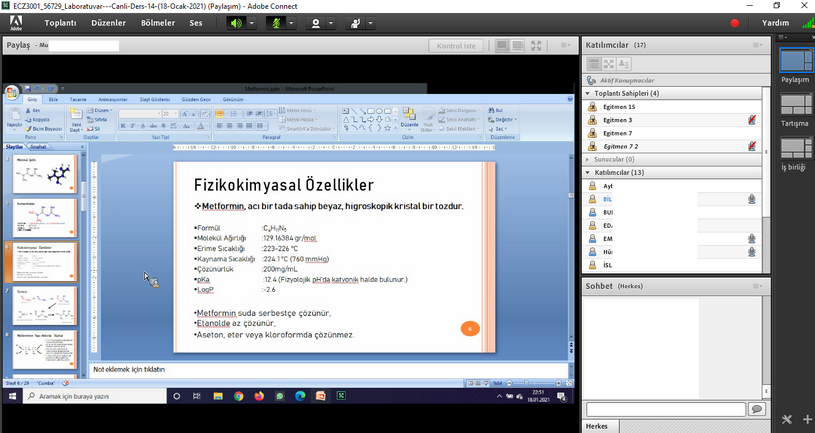This screenshot has width=815, height=433.
Task: Click the chat message input field
Action: [x=665, y=409]
